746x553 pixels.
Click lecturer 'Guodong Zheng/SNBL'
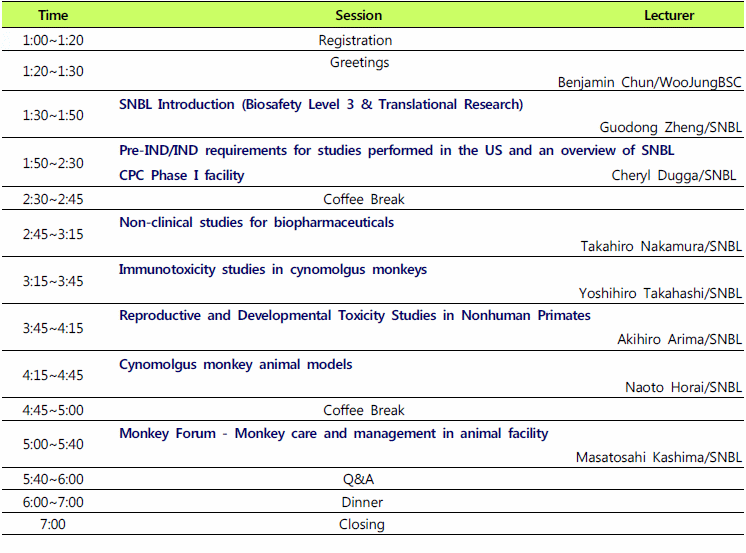pos(670,127)
